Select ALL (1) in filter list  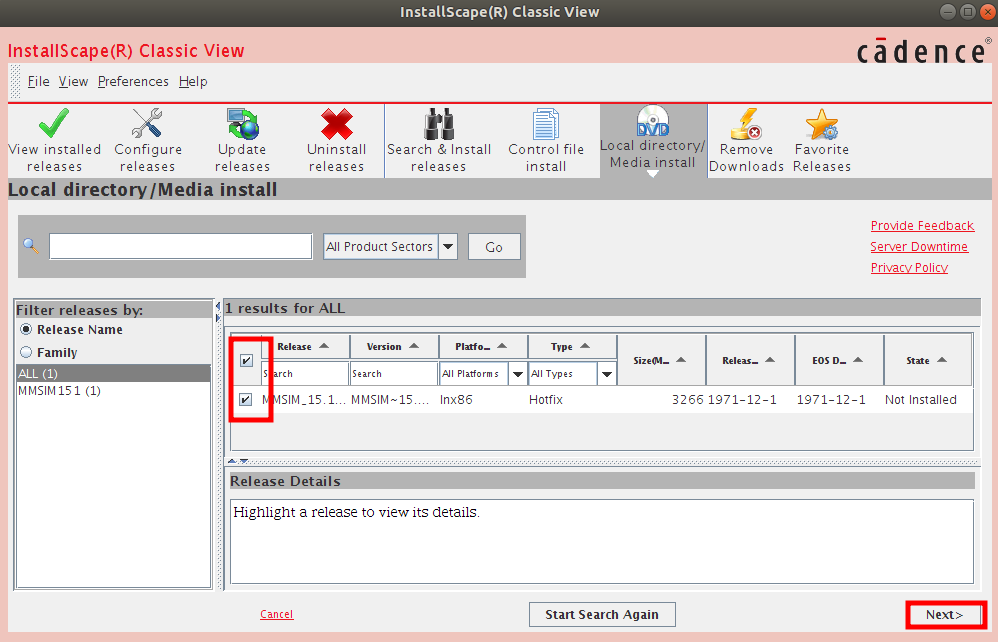(x=113, y=373)
